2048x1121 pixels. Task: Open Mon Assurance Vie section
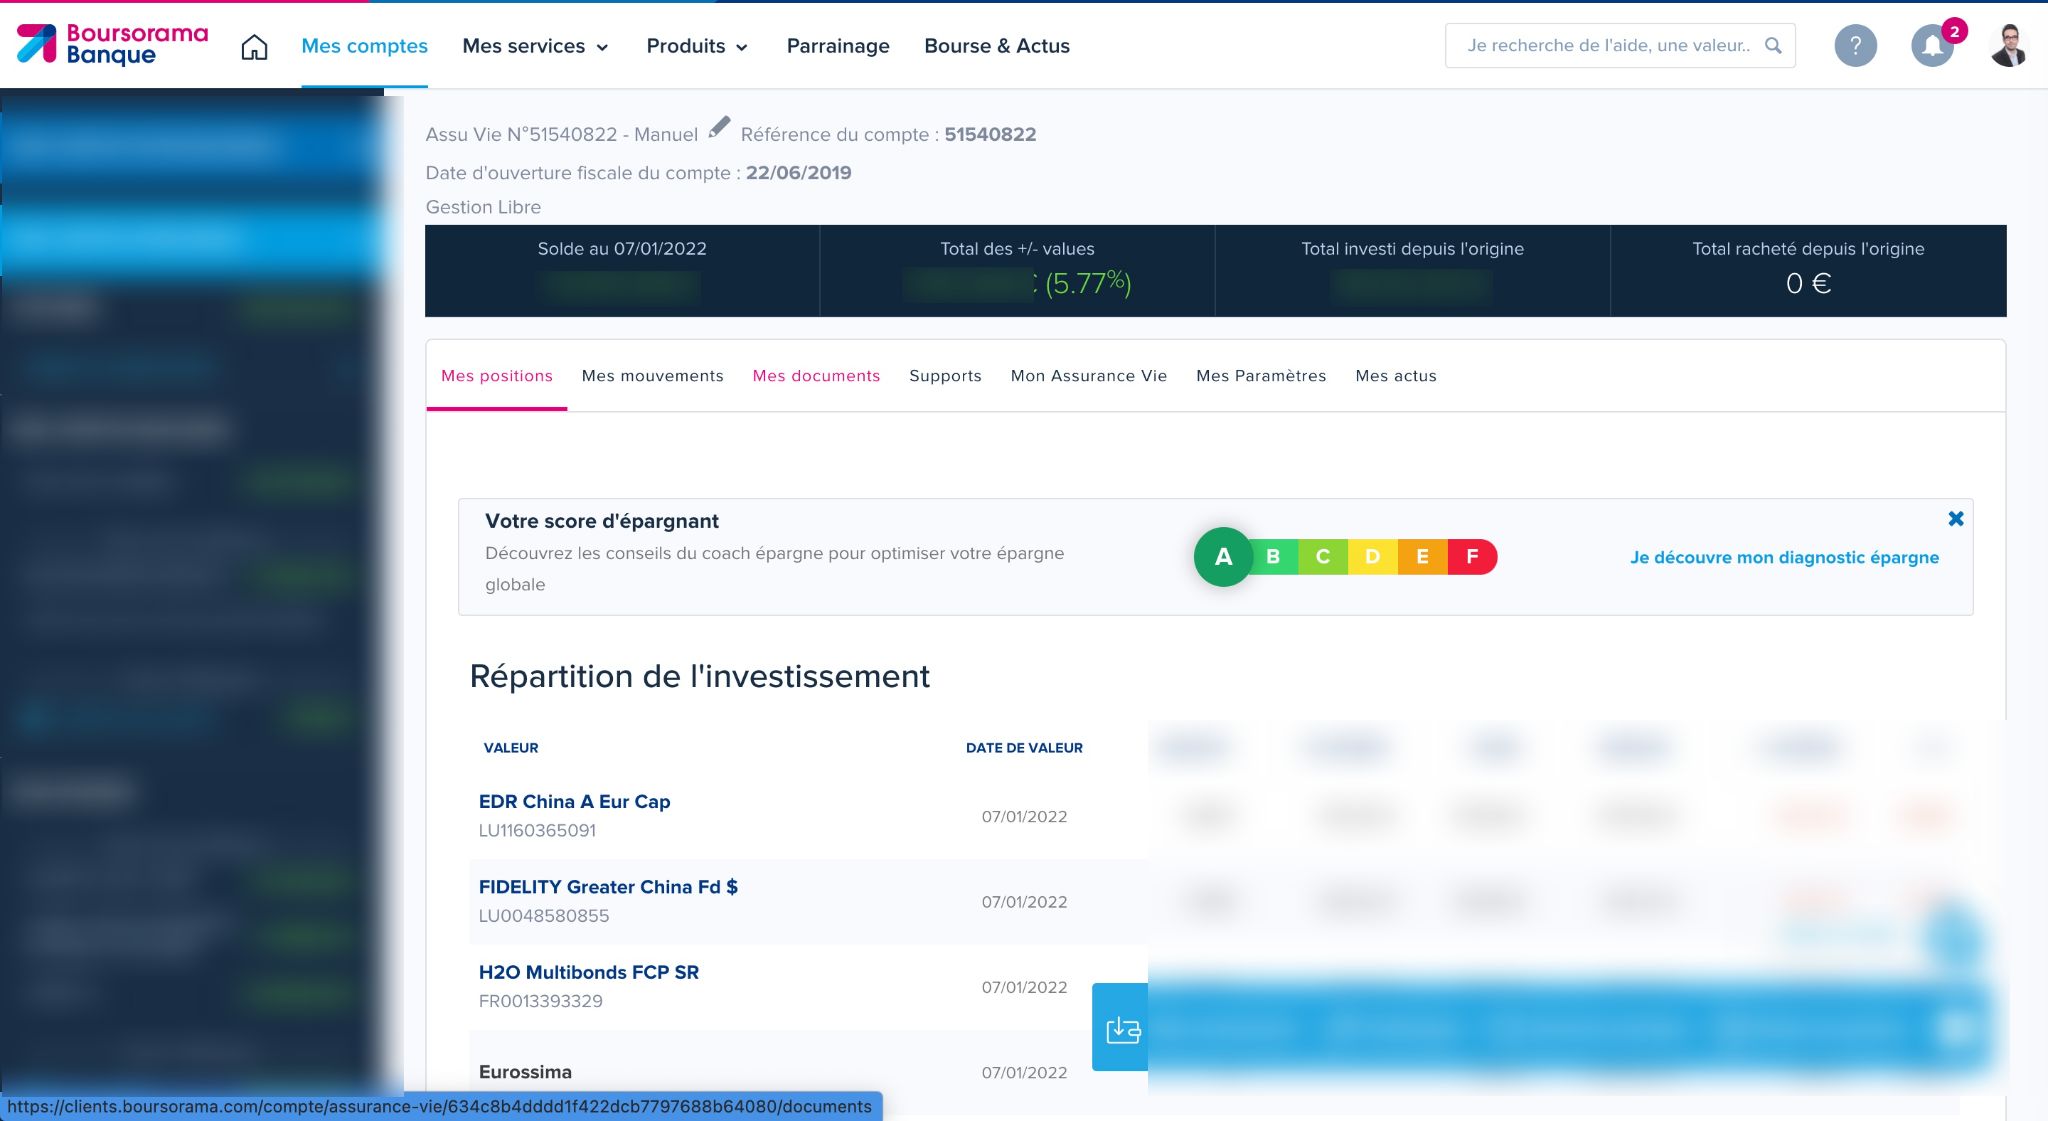(1089, 376)
